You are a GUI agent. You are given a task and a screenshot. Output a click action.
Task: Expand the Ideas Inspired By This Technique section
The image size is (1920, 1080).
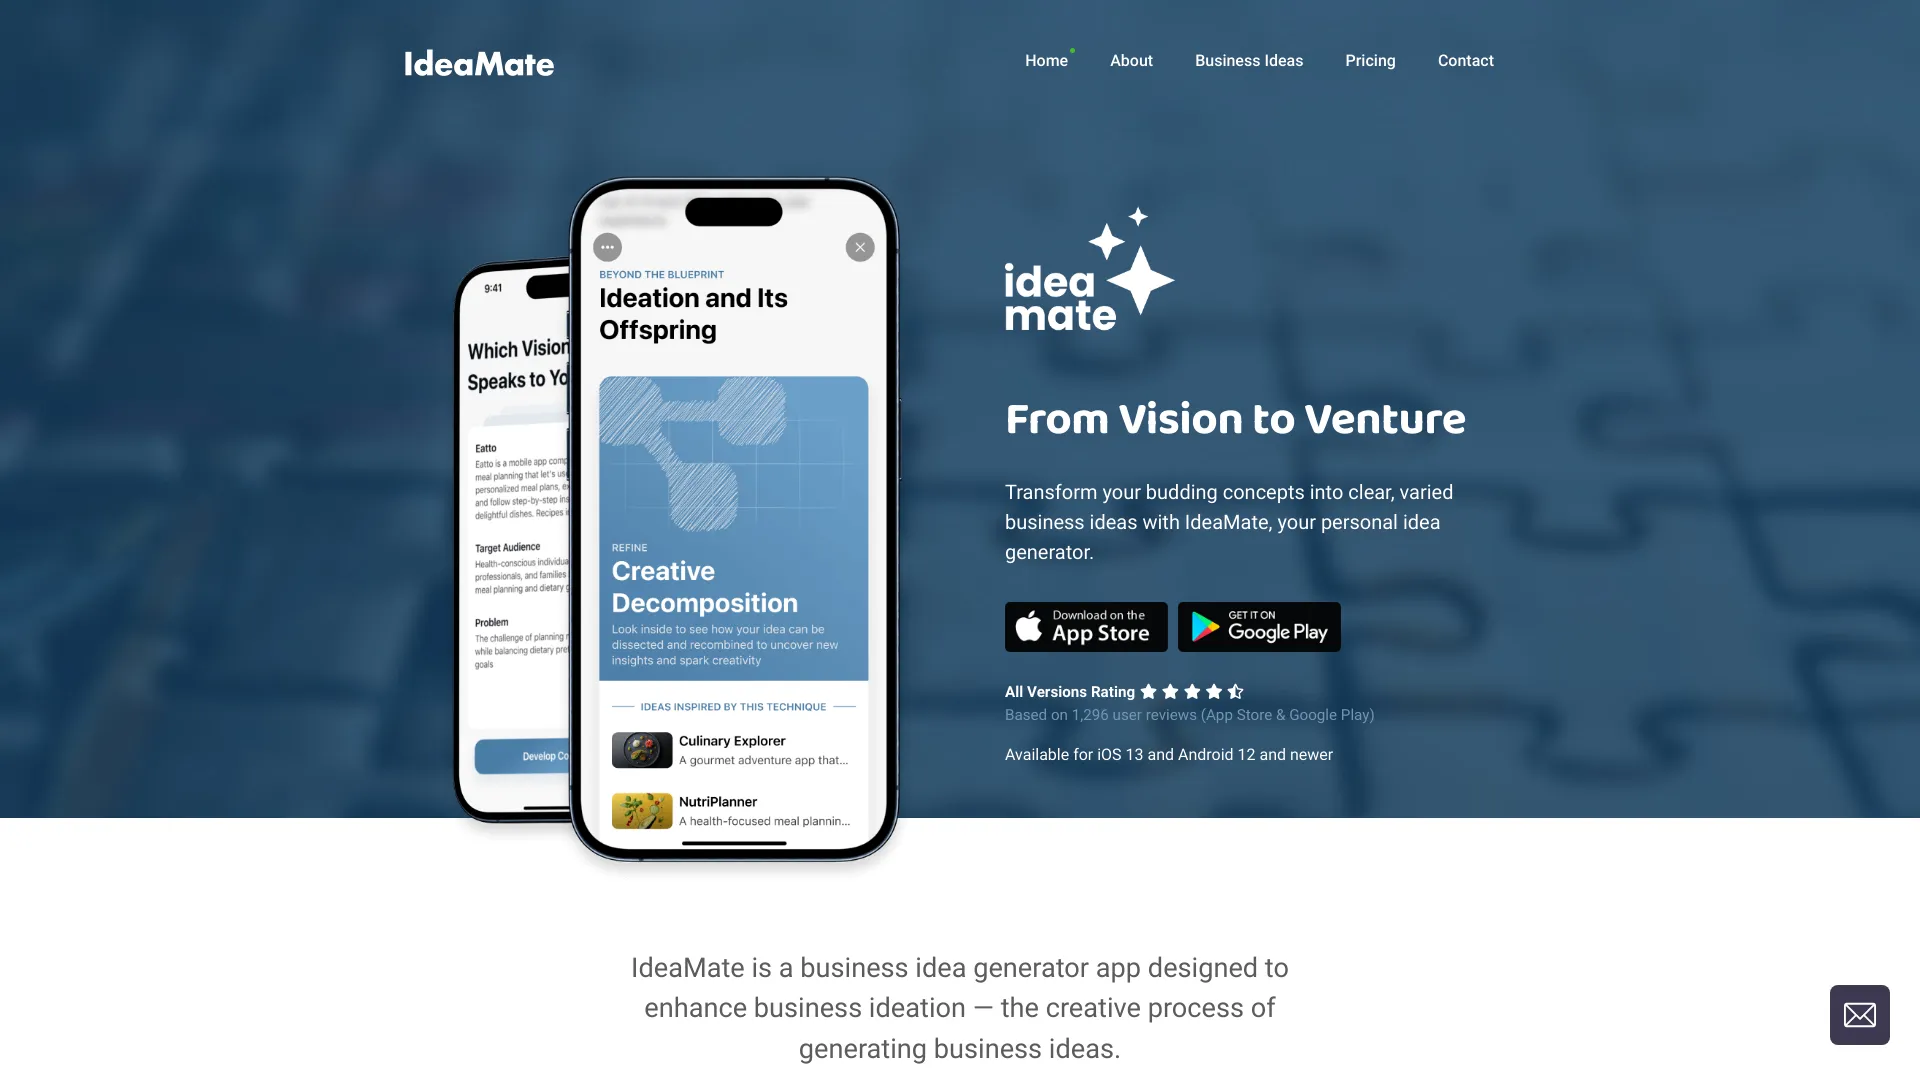(x=733, y=705)
